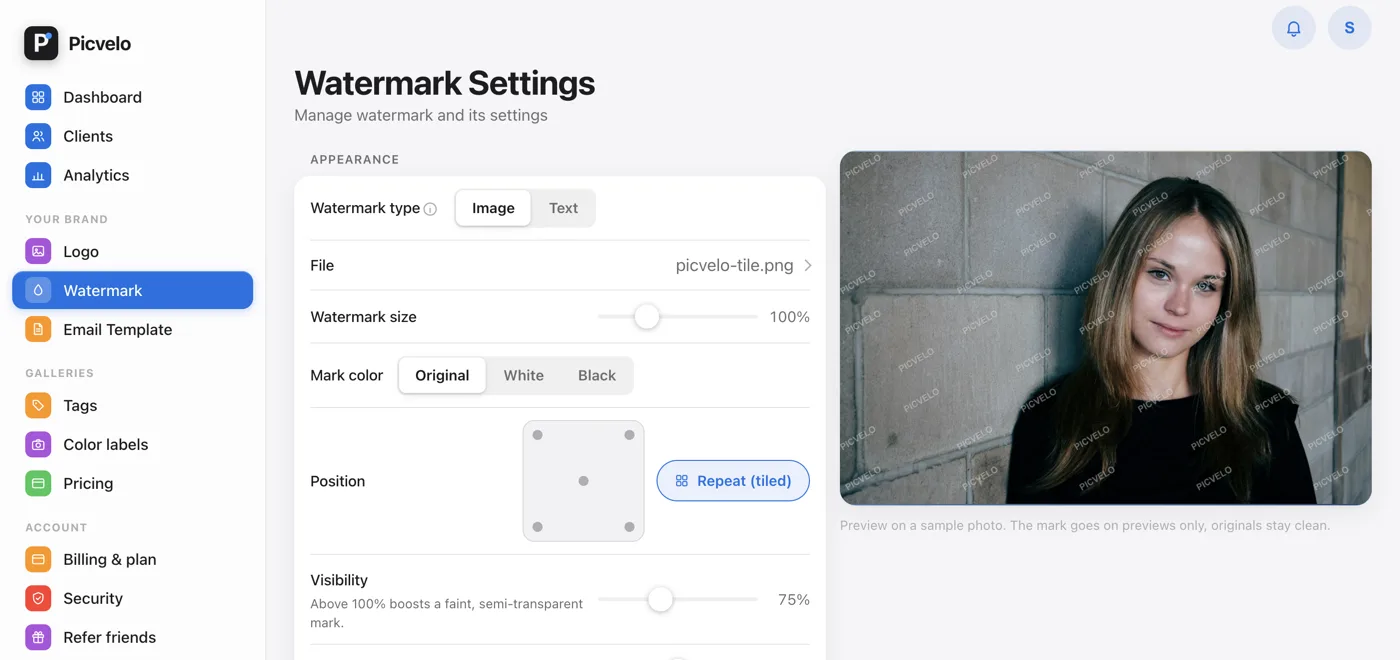Click 'Manage watermark and its settings' subtitle
Image resolution: width=1400 pixels, height=660 pixels.
coord(421,115)
